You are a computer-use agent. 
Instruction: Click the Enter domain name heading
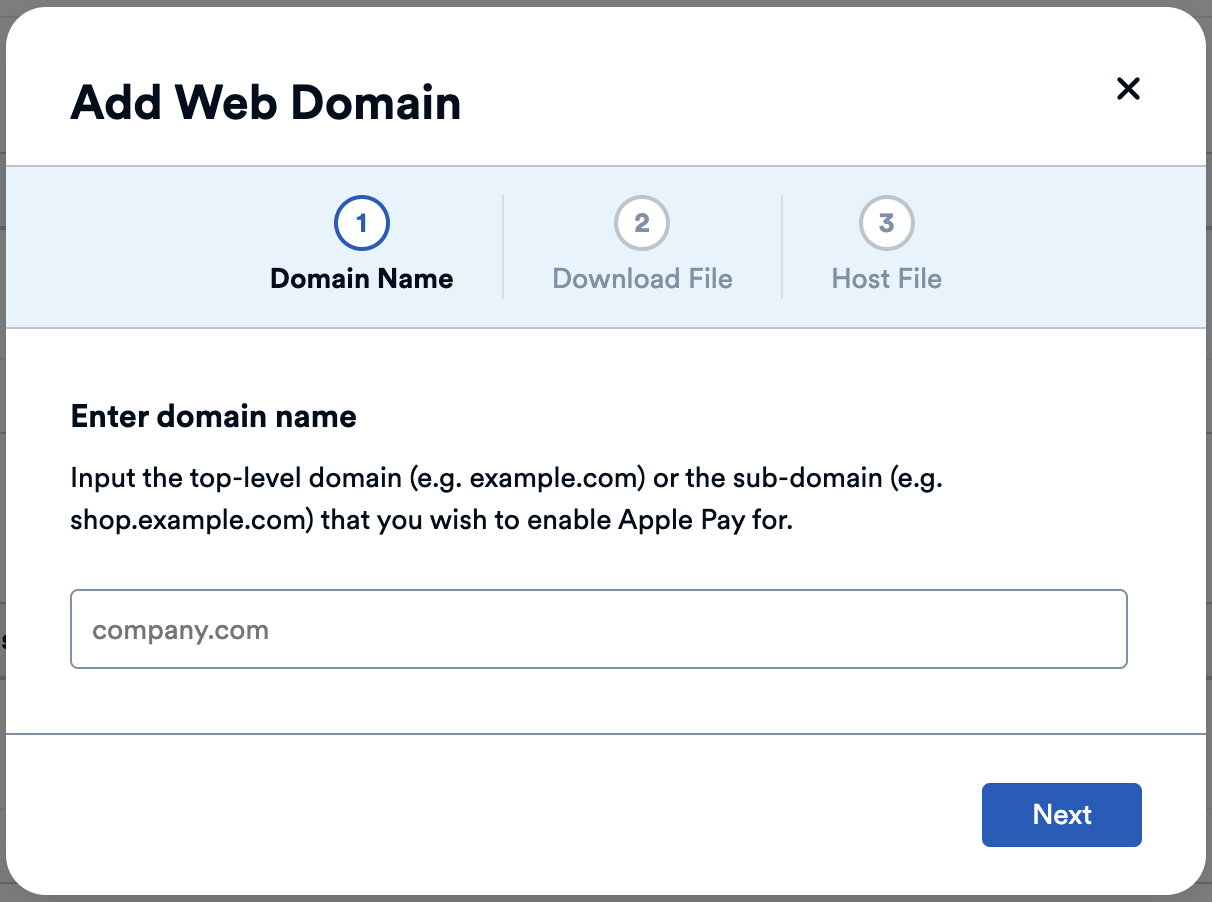pos(213,416)
